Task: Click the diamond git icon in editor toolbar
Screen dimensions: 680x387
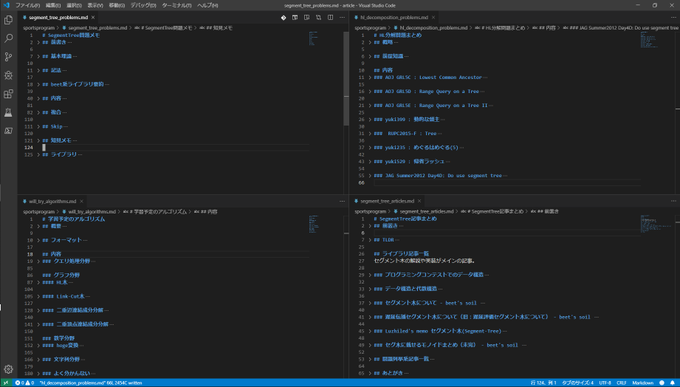Action: [283, 18]
